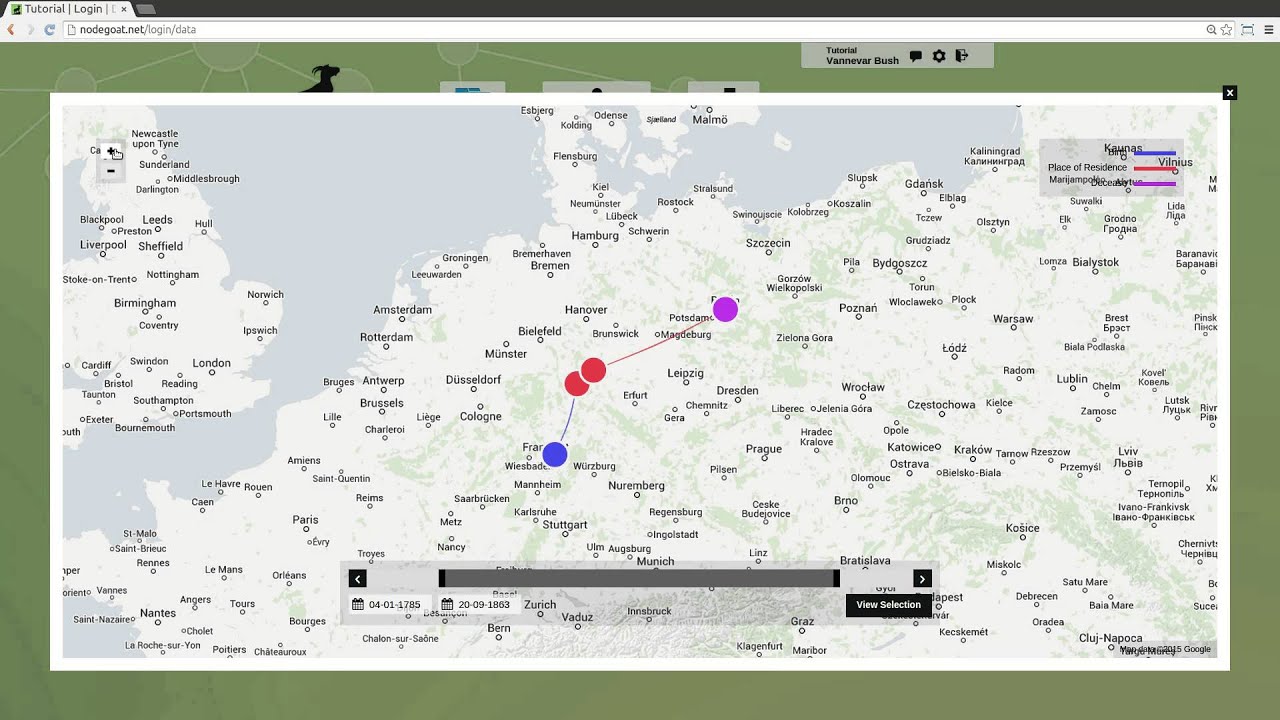
Task: Select the red dot joined to blue line
Action: click(x=575, y=384)
